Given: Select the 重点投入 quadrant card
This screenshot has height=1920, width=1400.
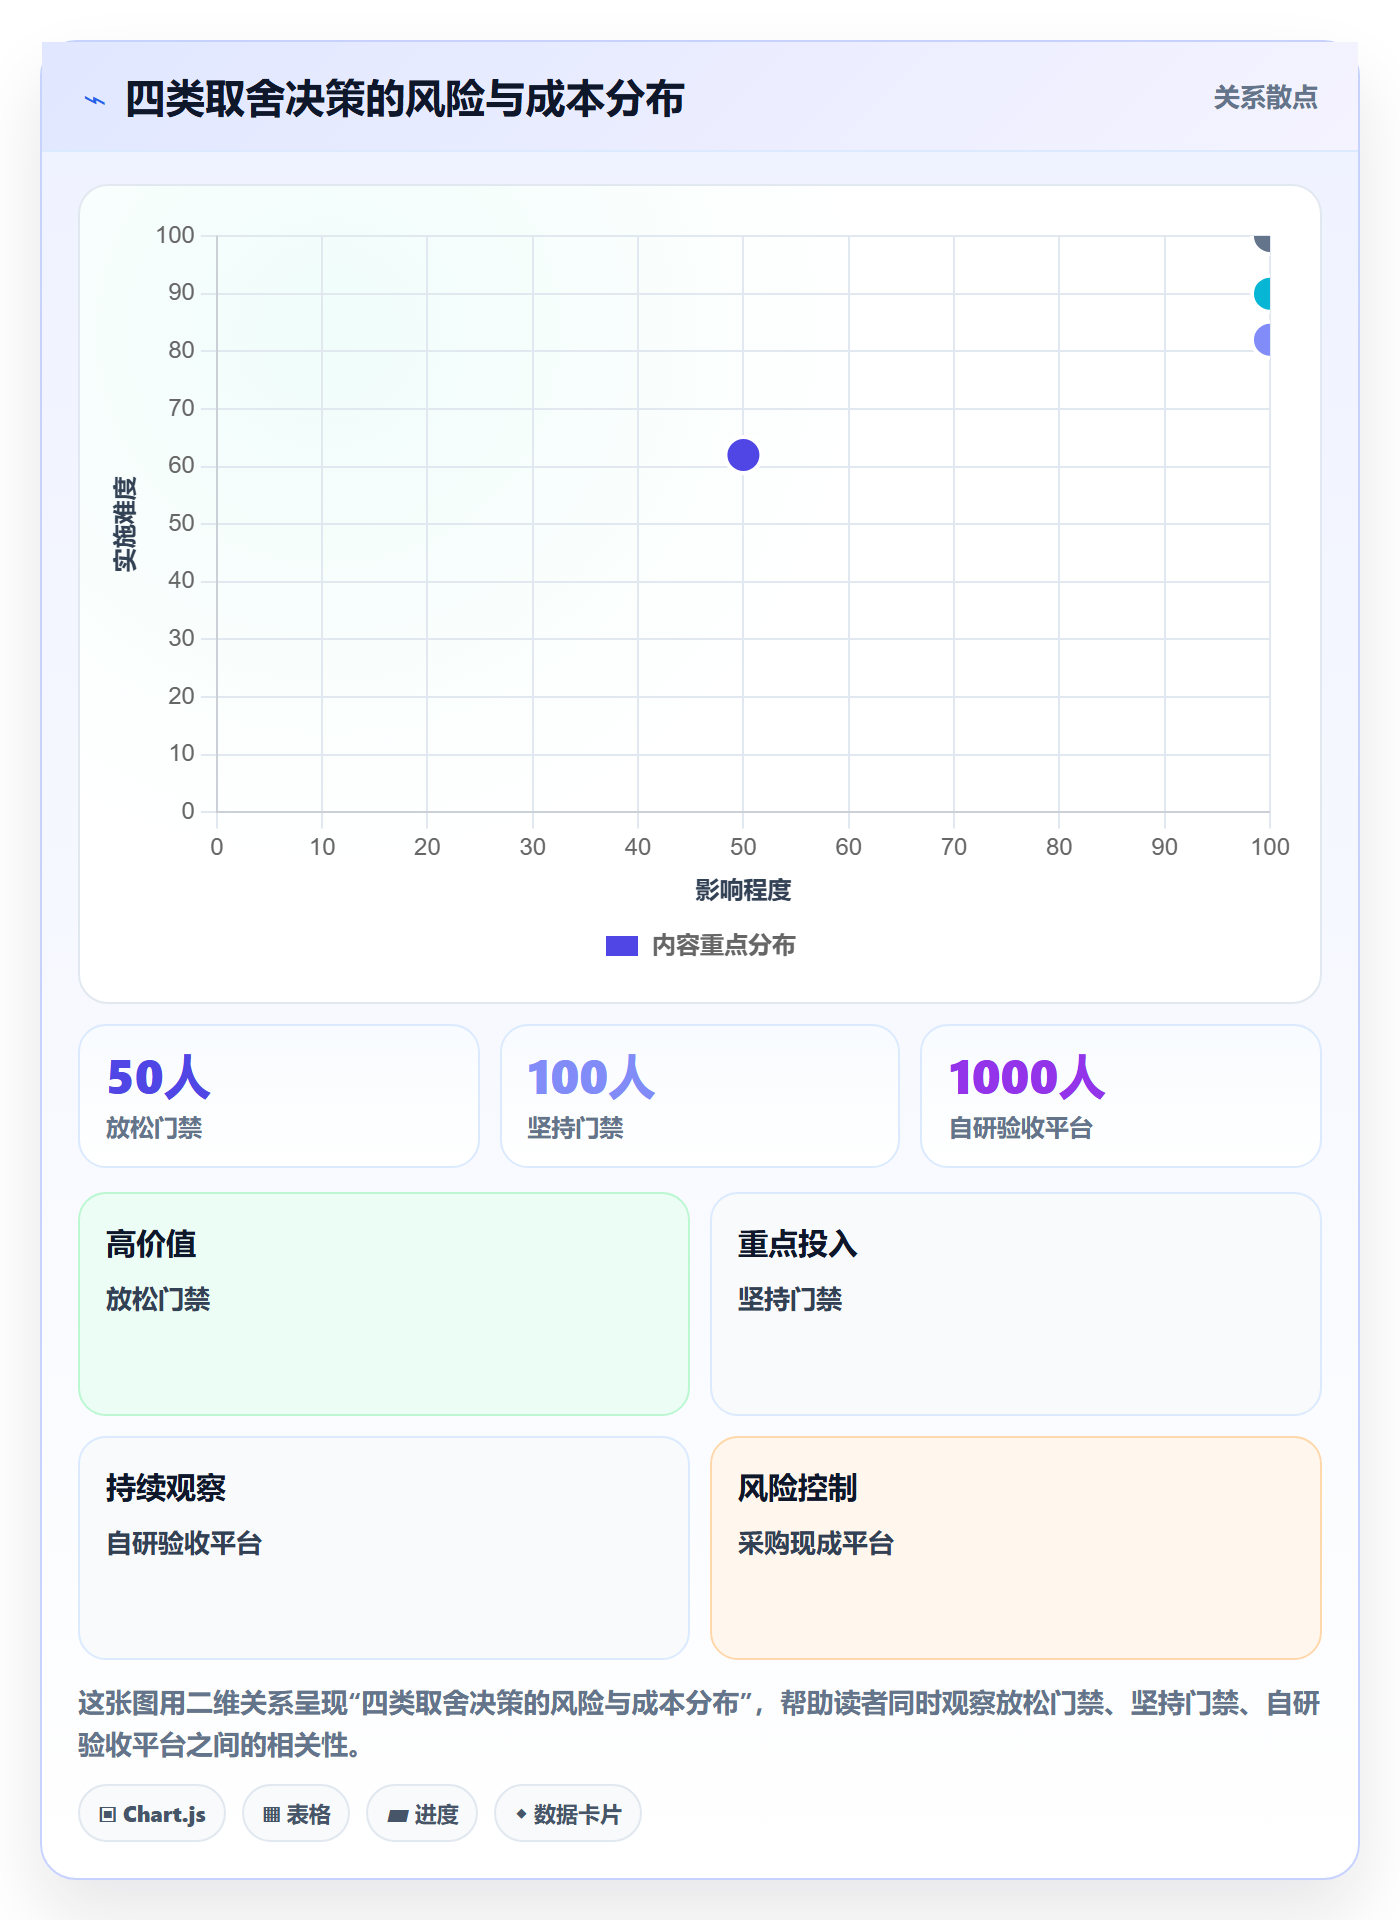Looking at the screenshot, I should pos(1016,1304).
